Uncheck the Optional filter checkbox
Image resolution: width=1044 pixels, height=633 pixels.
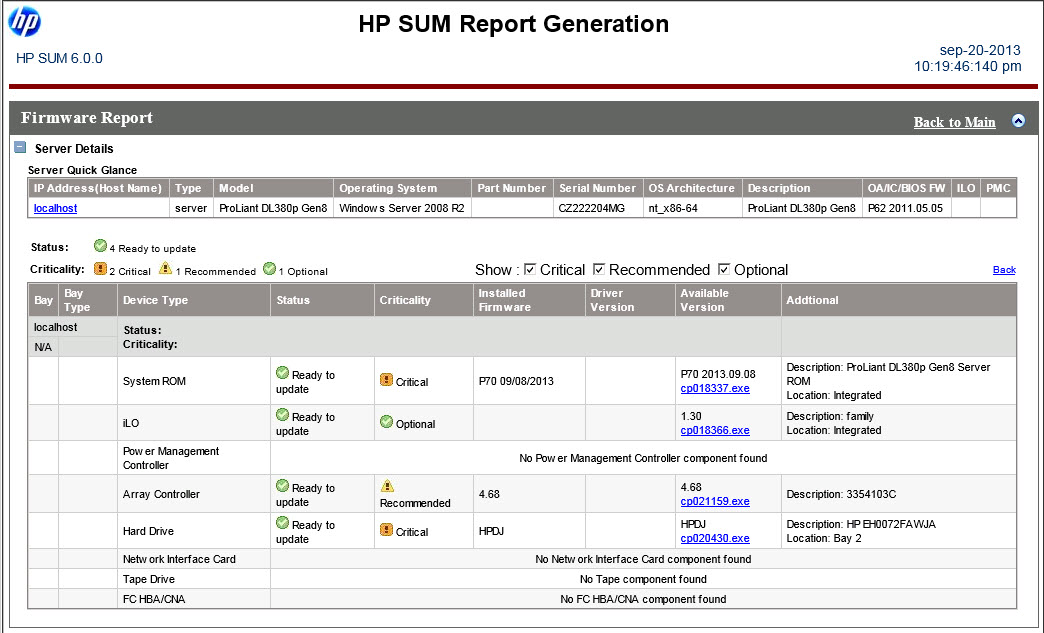click(x=724, y=269)
